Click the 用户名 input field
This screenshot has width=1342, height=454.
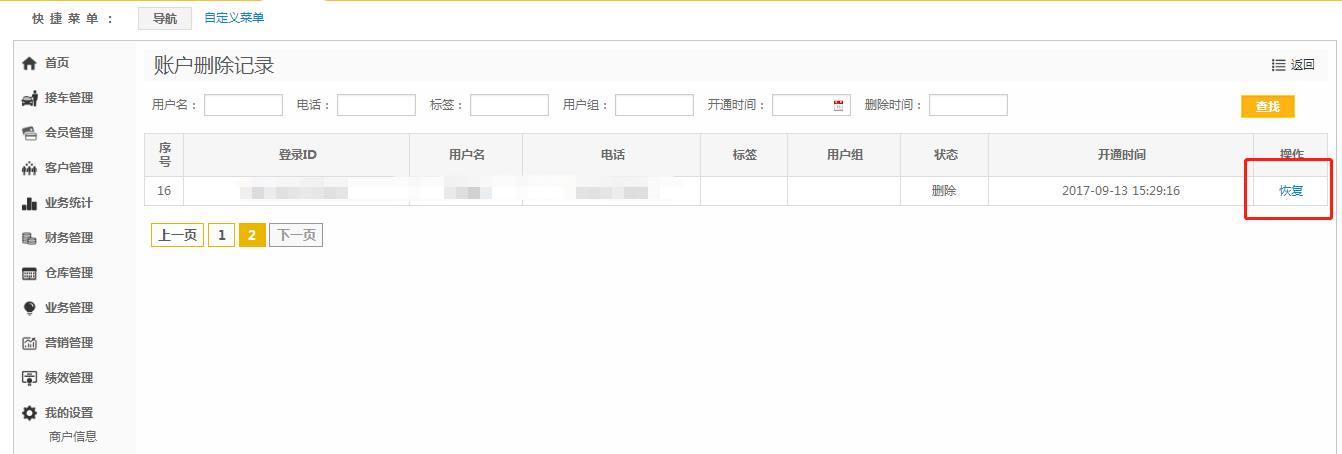point(243,105)
